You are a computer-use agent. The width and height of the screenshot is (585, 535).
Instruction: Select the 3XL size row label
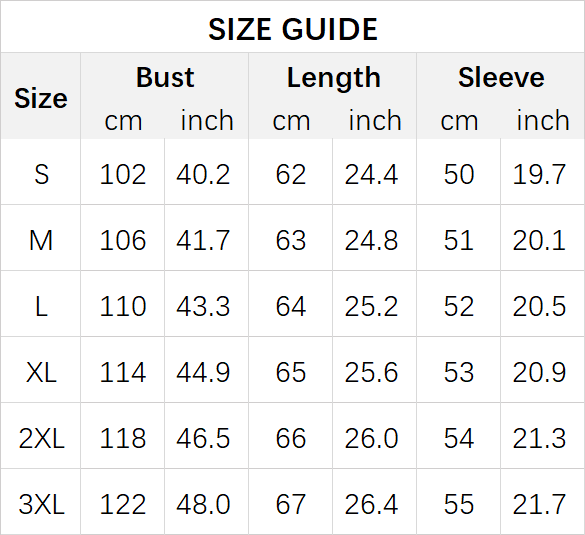41,504
